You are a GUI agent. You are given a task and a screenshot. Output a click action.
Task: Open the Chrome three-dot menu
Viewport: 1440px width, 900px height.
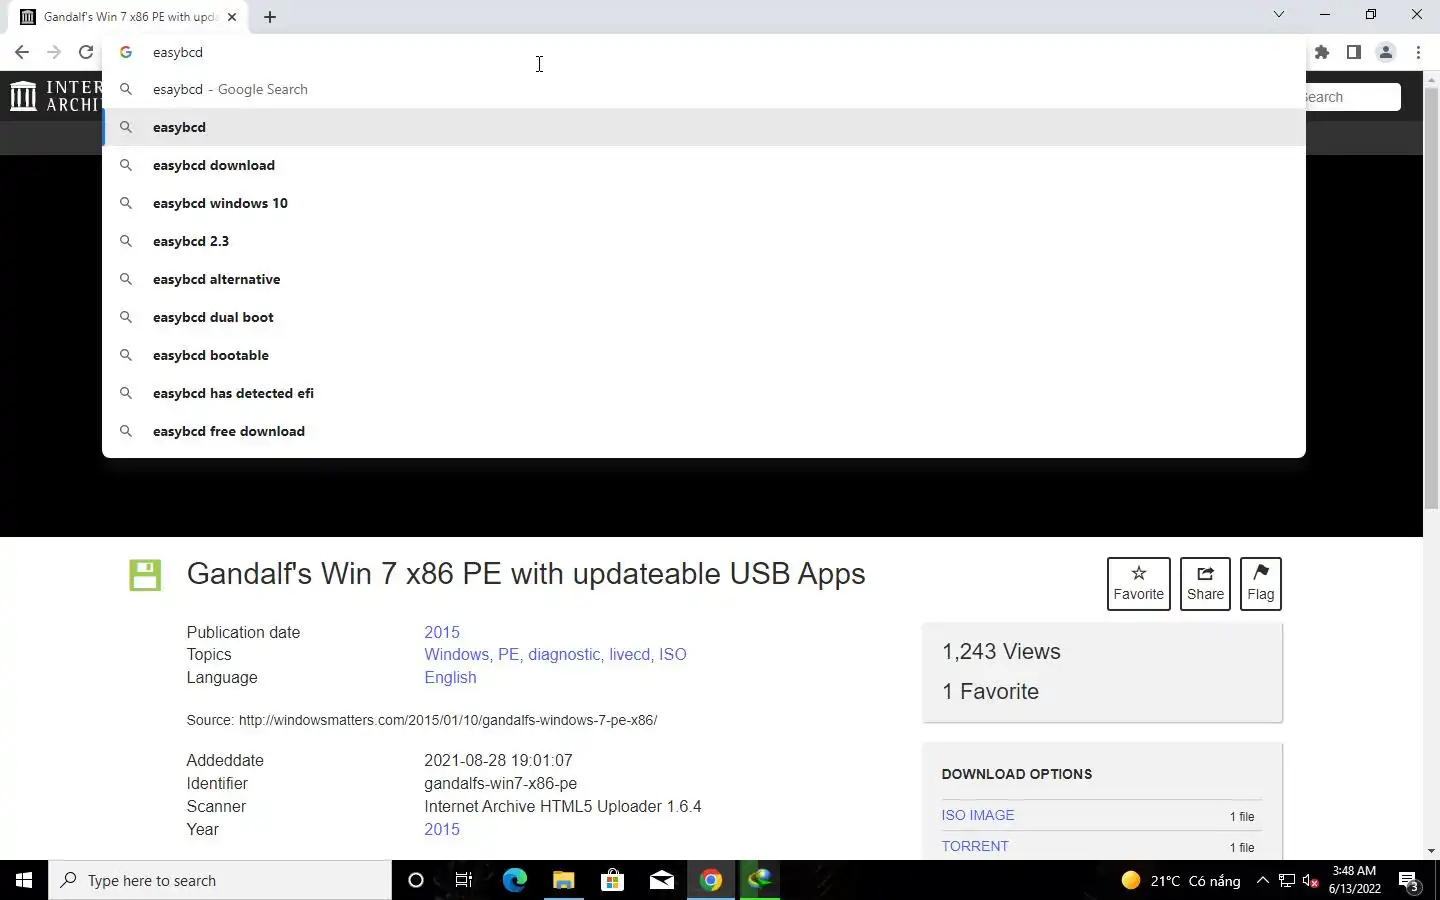1418,52
